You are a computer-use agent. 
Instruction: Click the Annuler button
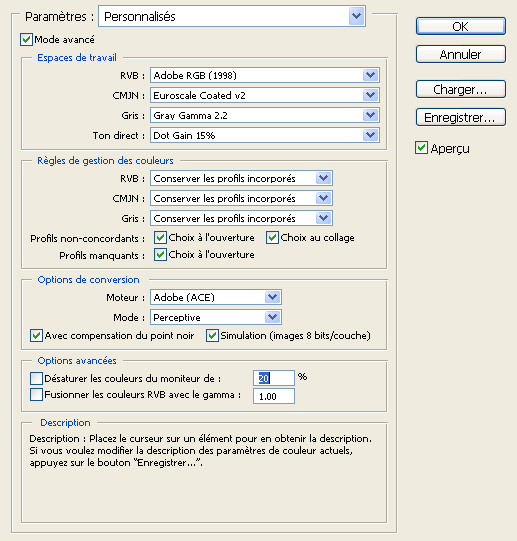(461, 54)
